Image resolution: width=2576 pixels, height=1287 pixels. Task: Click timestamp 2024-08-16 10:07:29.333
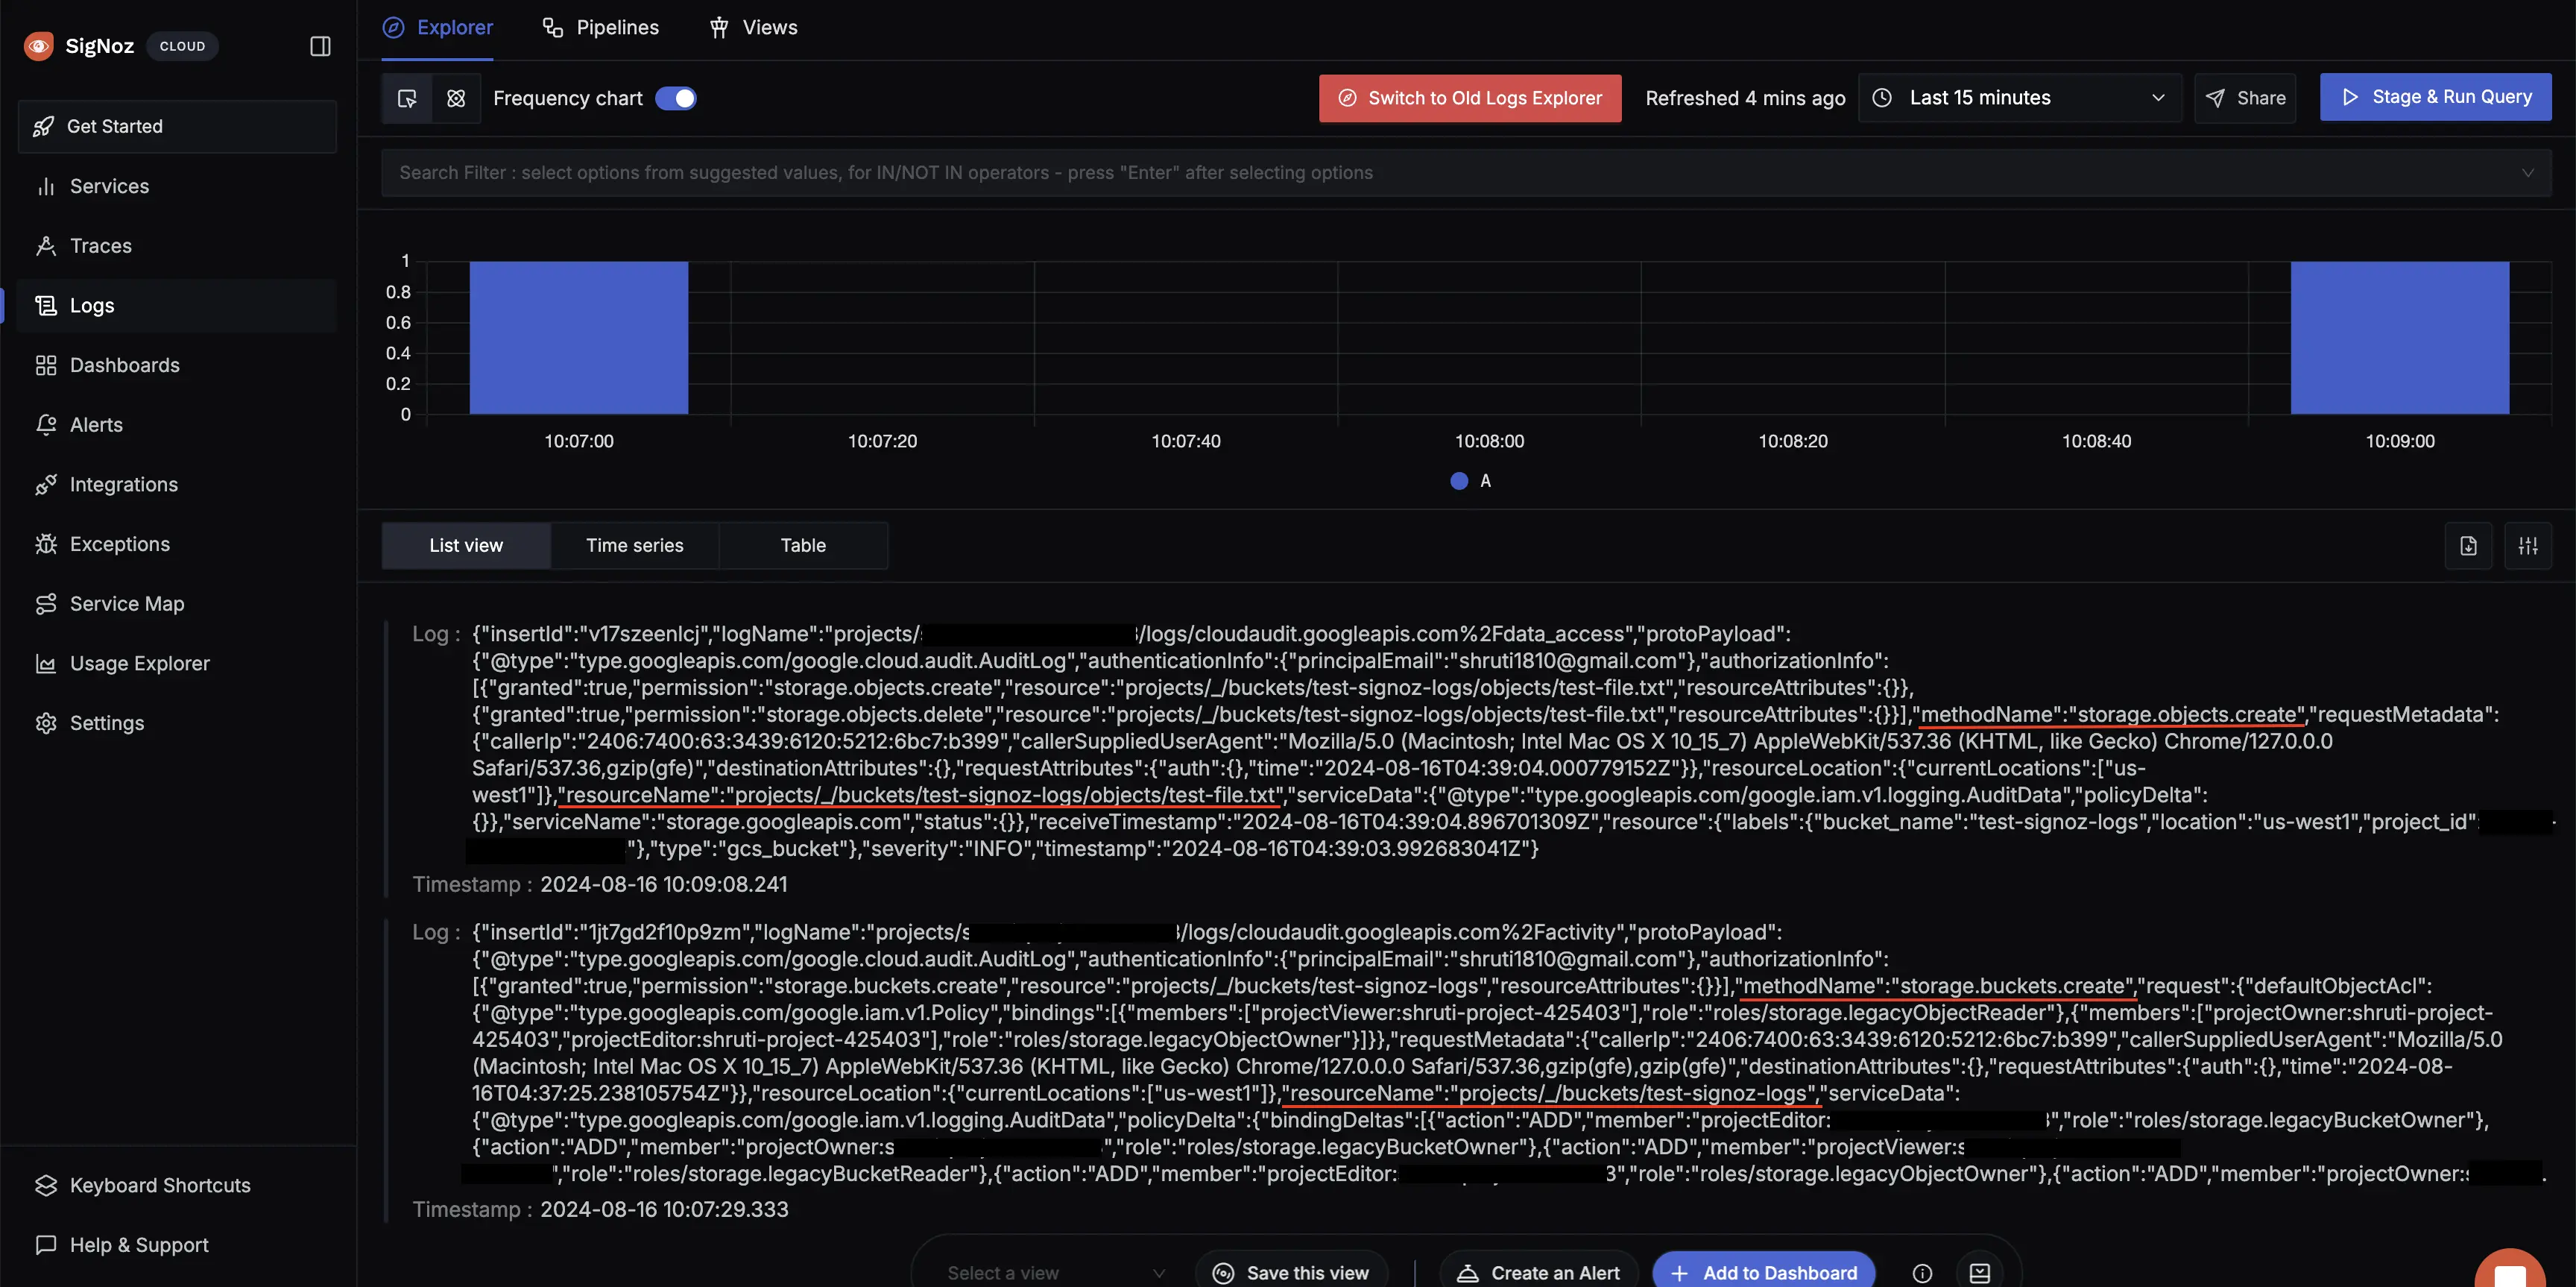(664, 1209)
